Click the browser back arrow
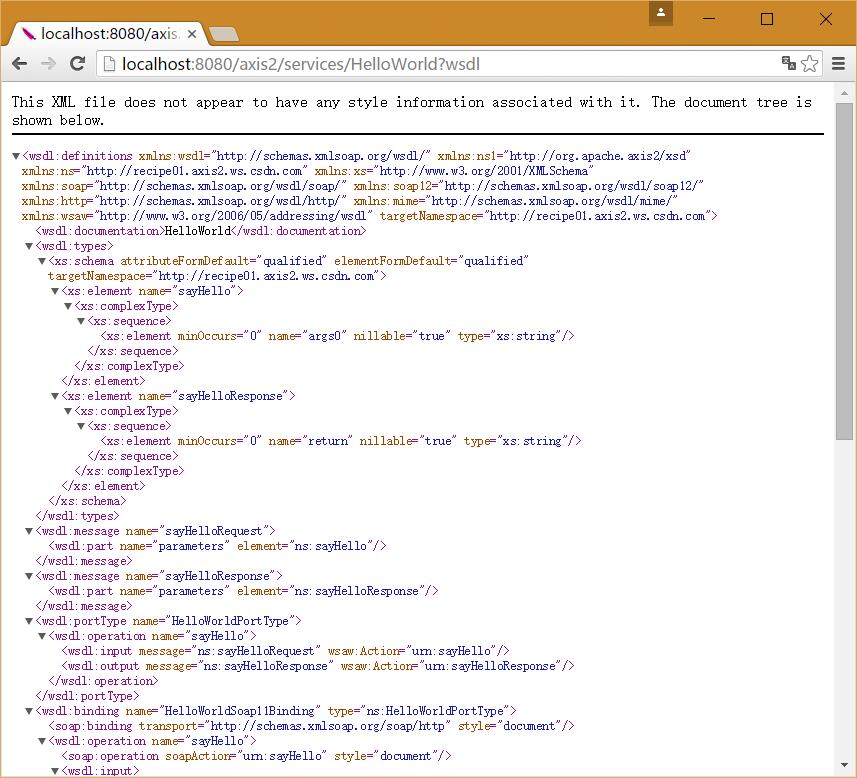 coord(19,64)
